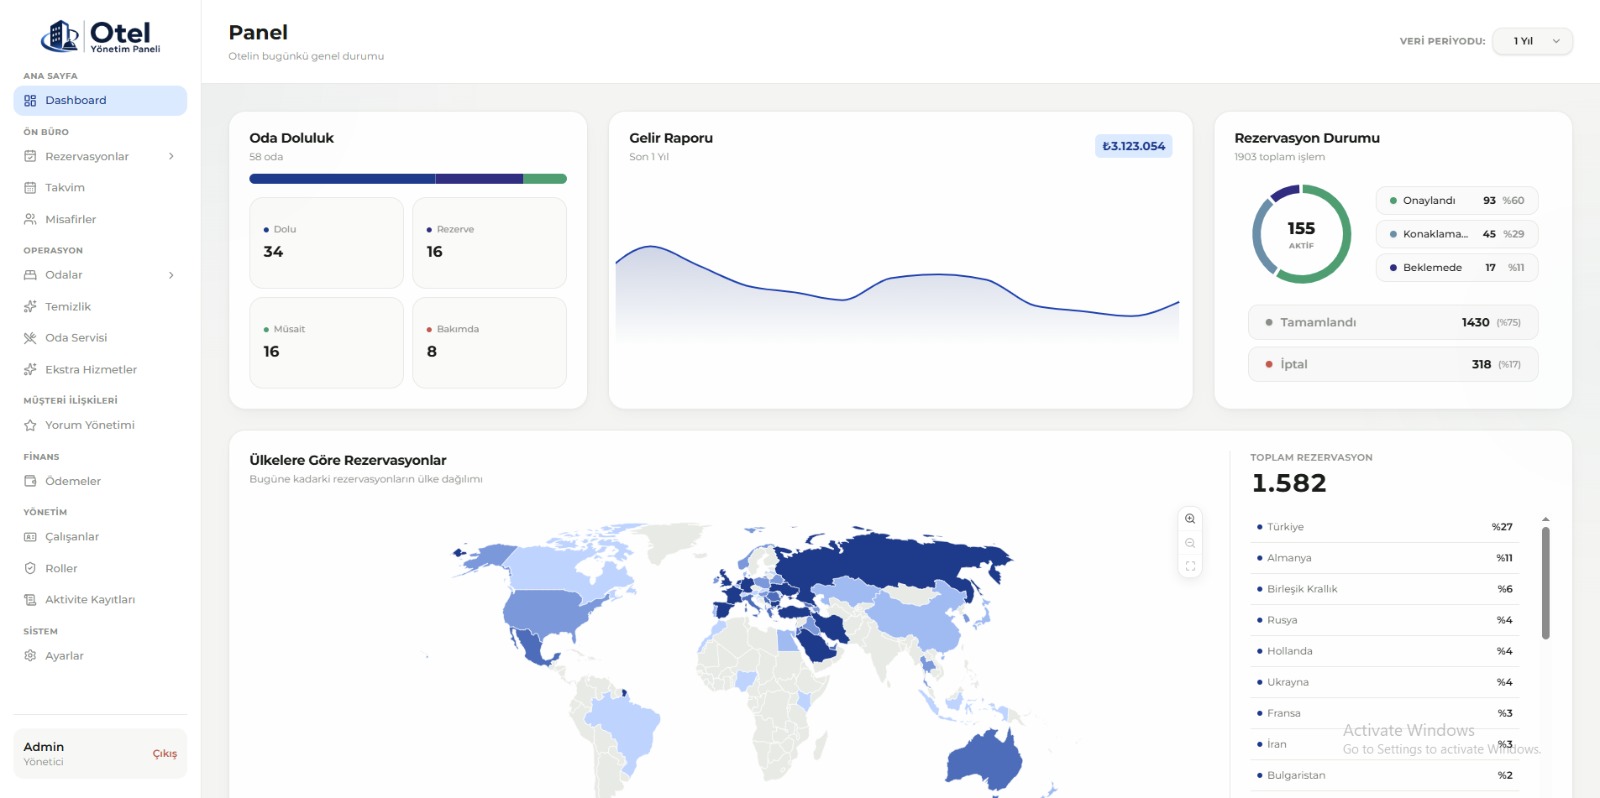Click the Konaklama legend chip
The height and width of the screenshot is (798, 1600).
pyautogui.click(x=1457, y=234)
